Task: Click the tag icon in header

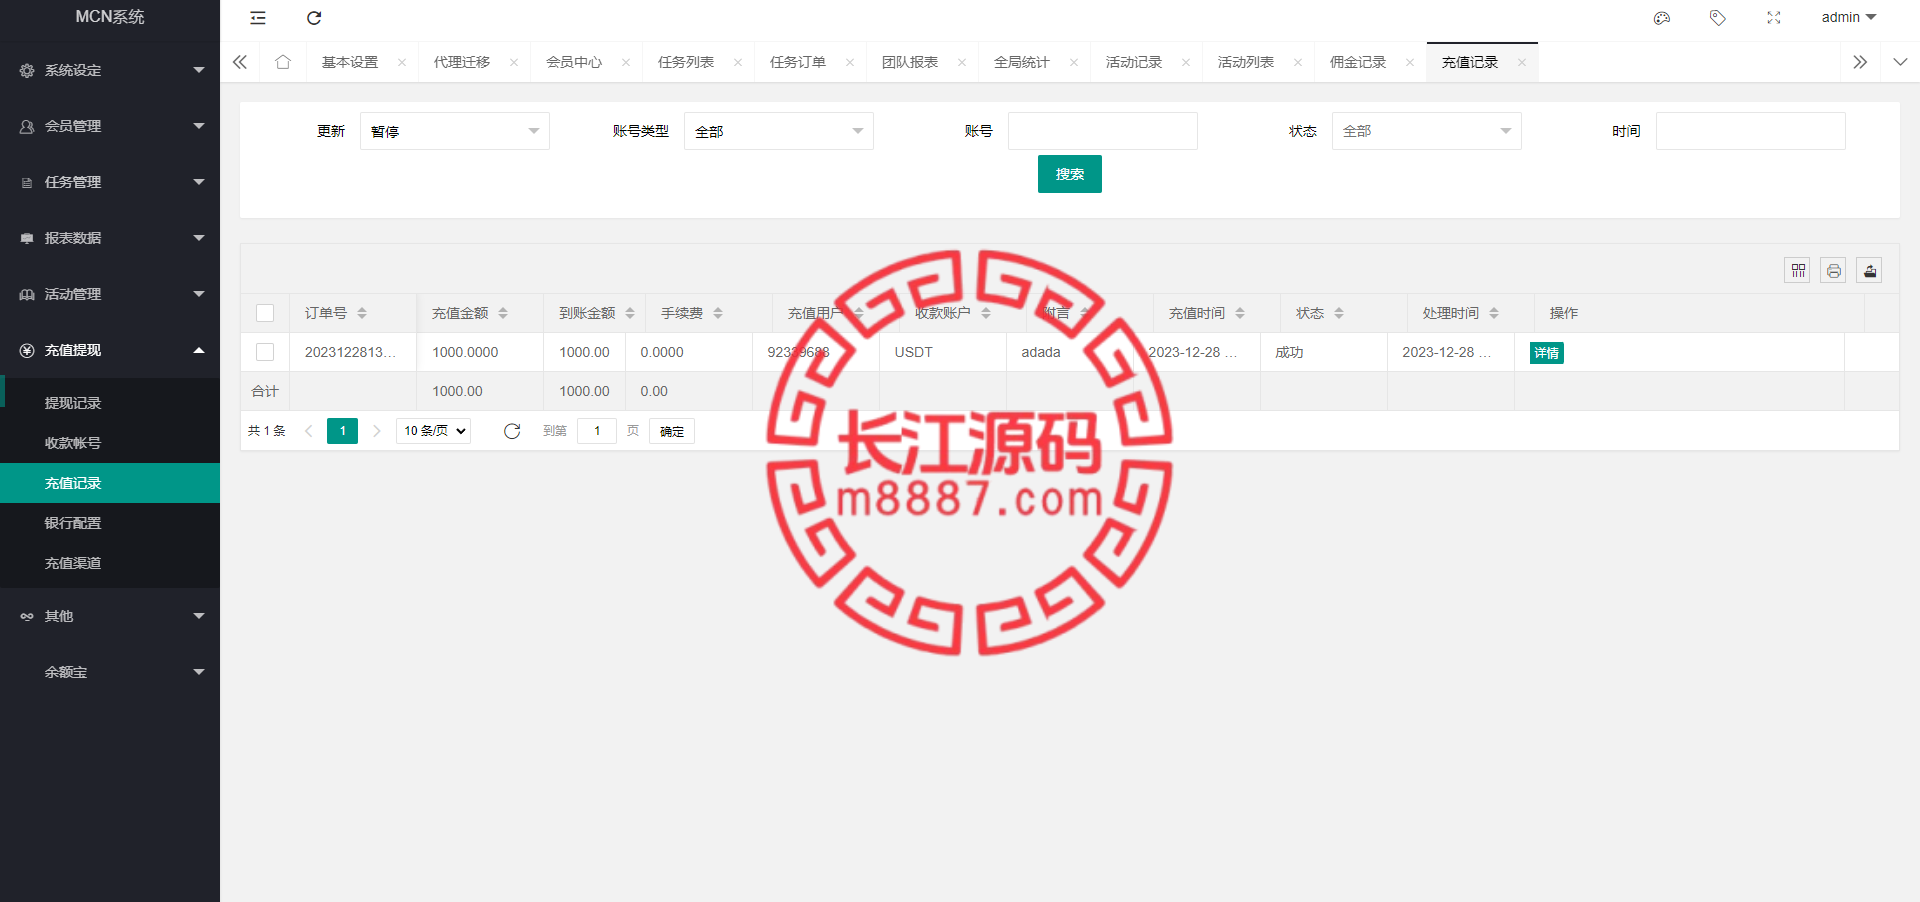Action: click(1717, 18)
